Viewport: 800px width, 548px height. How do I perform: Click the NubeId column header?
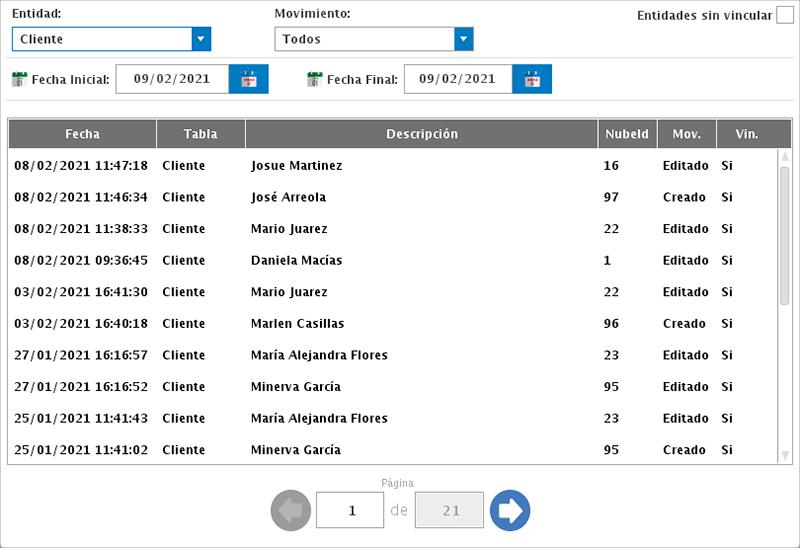pos(627,134)
